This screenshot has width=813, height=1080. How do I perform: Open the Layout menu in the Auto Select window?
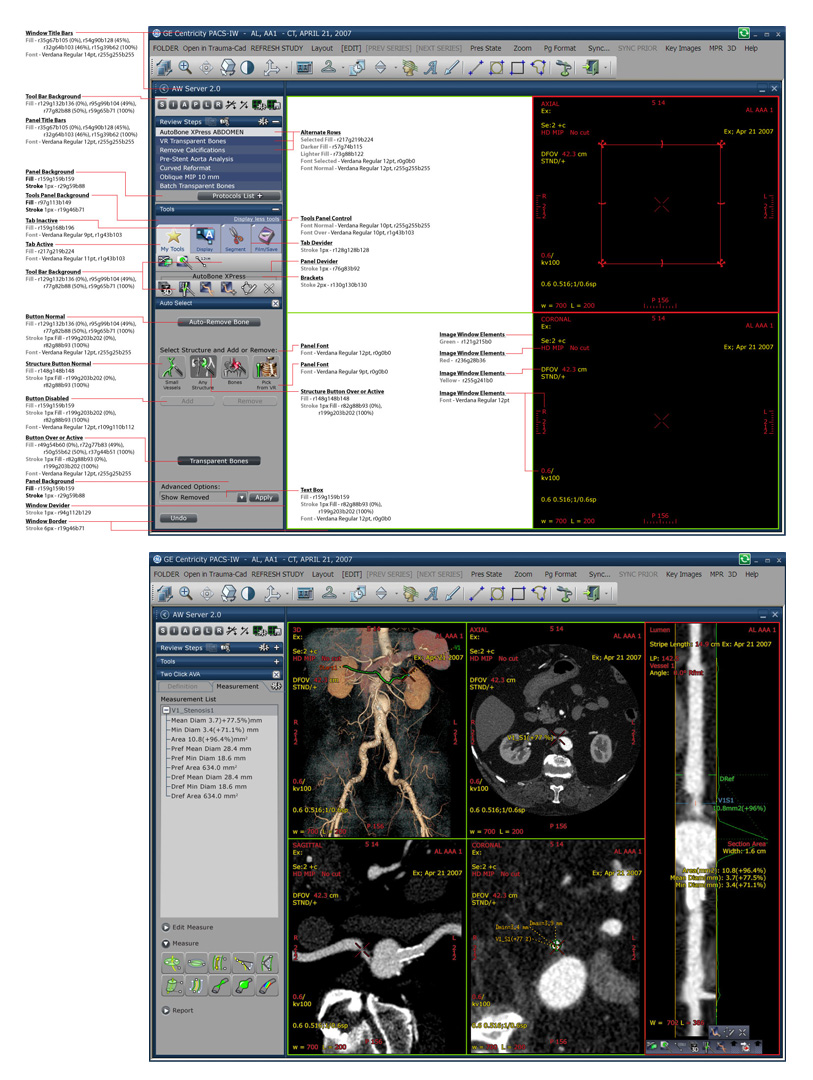pyautogui.click(x=322, y=48)
